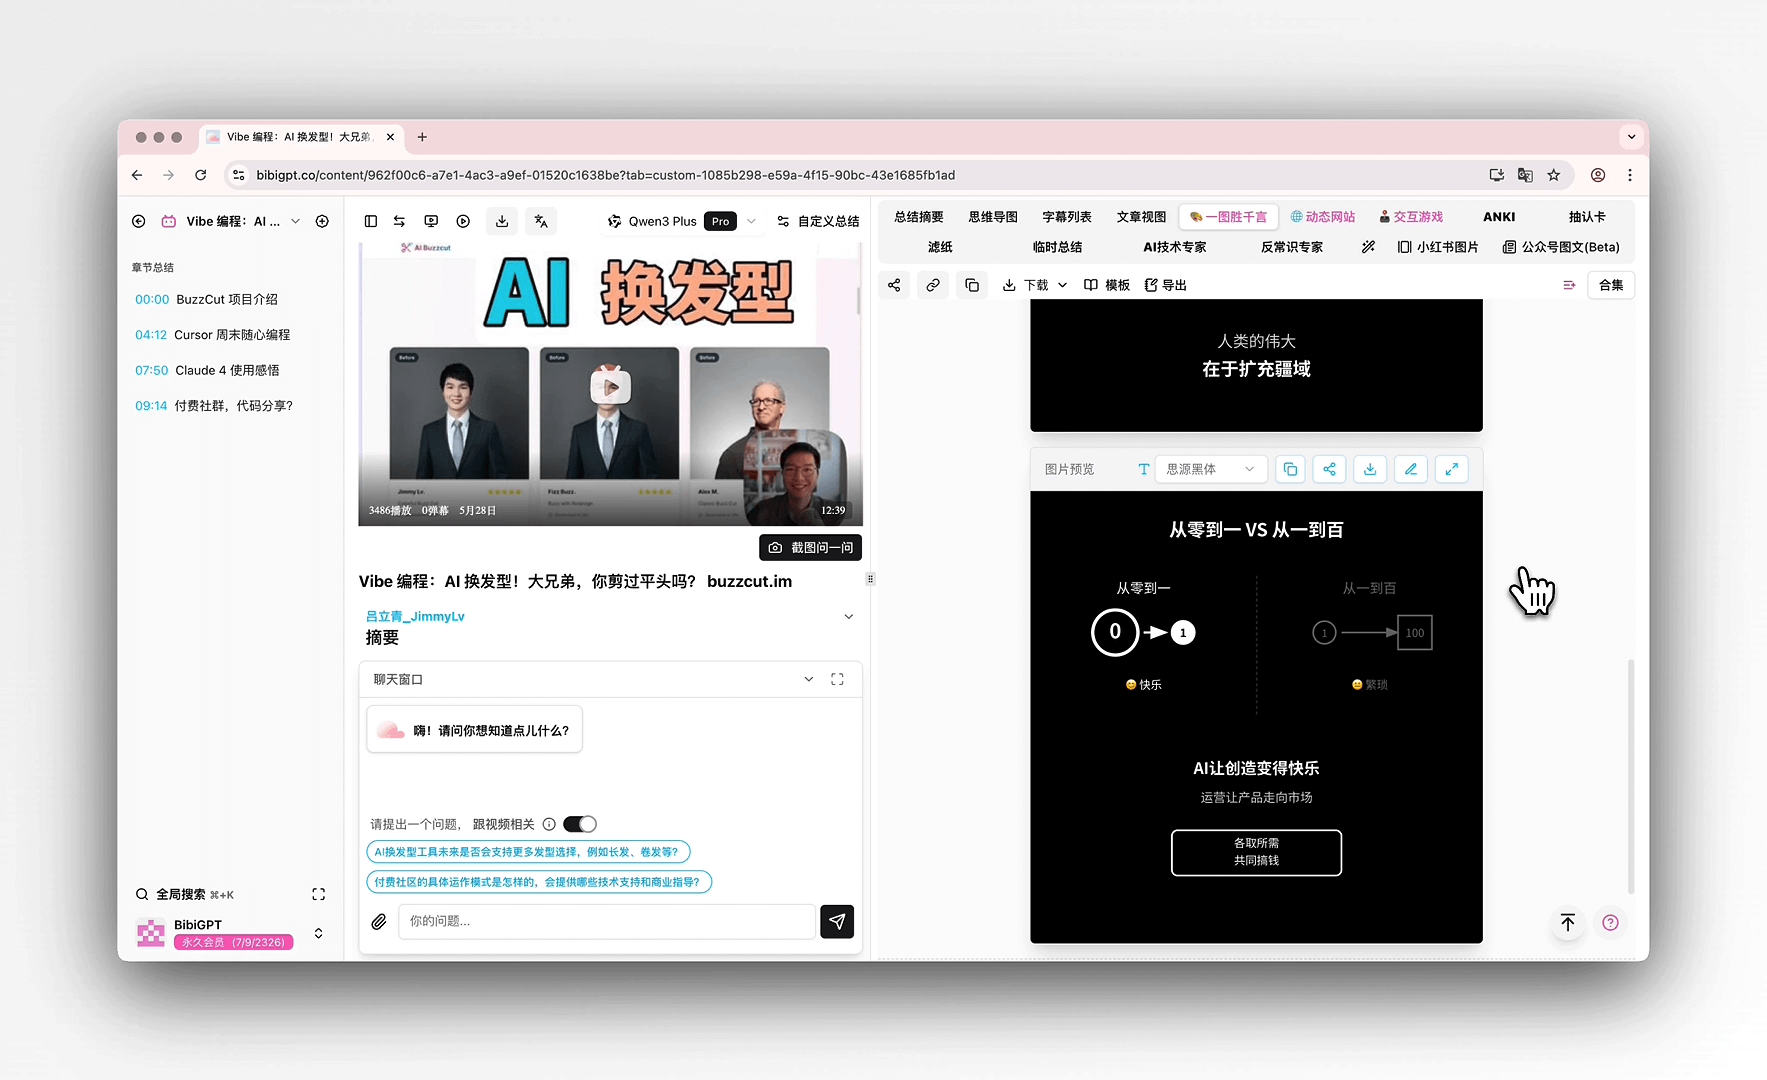
Task: Open the 字幕列表 tab
Action: click(1066, 217)
